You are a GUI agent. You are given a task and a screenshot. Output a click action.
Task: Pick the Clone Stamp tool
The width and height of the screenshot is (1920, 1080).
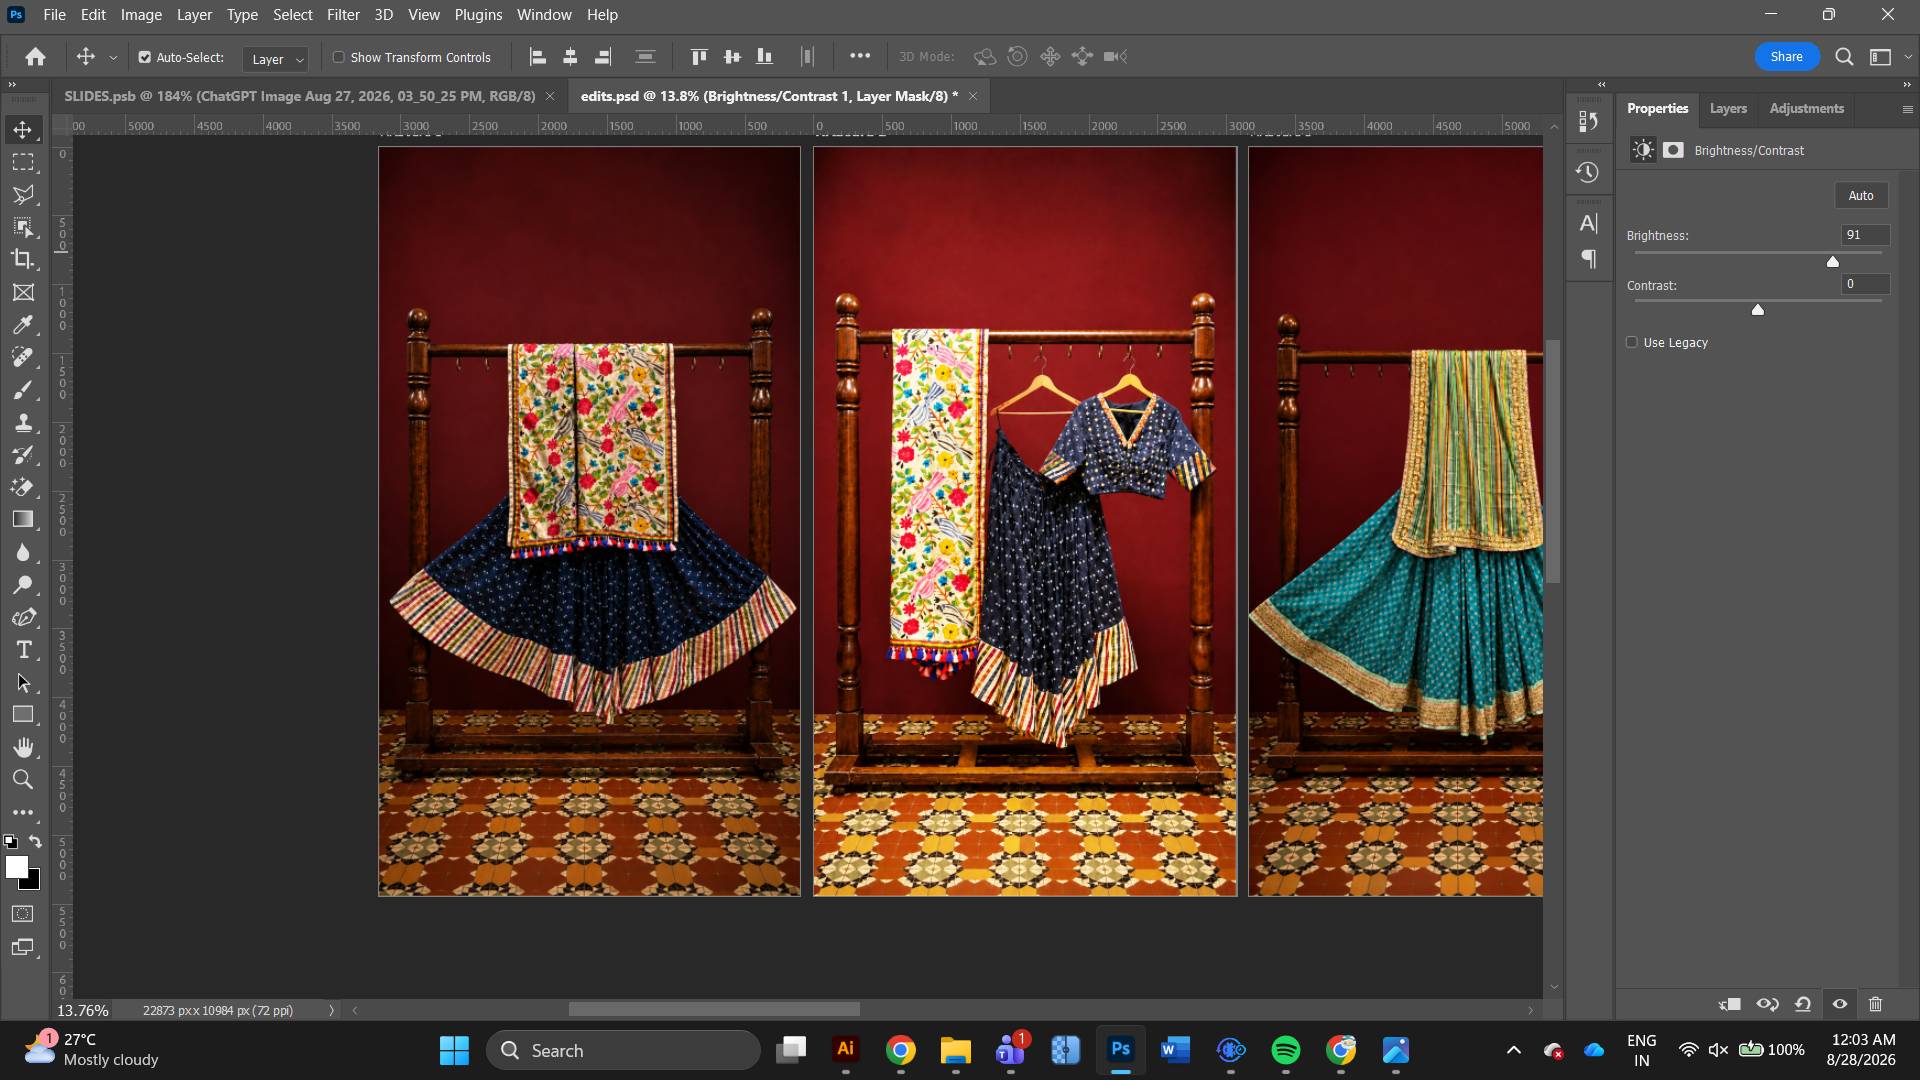click(x=23, y=422)
